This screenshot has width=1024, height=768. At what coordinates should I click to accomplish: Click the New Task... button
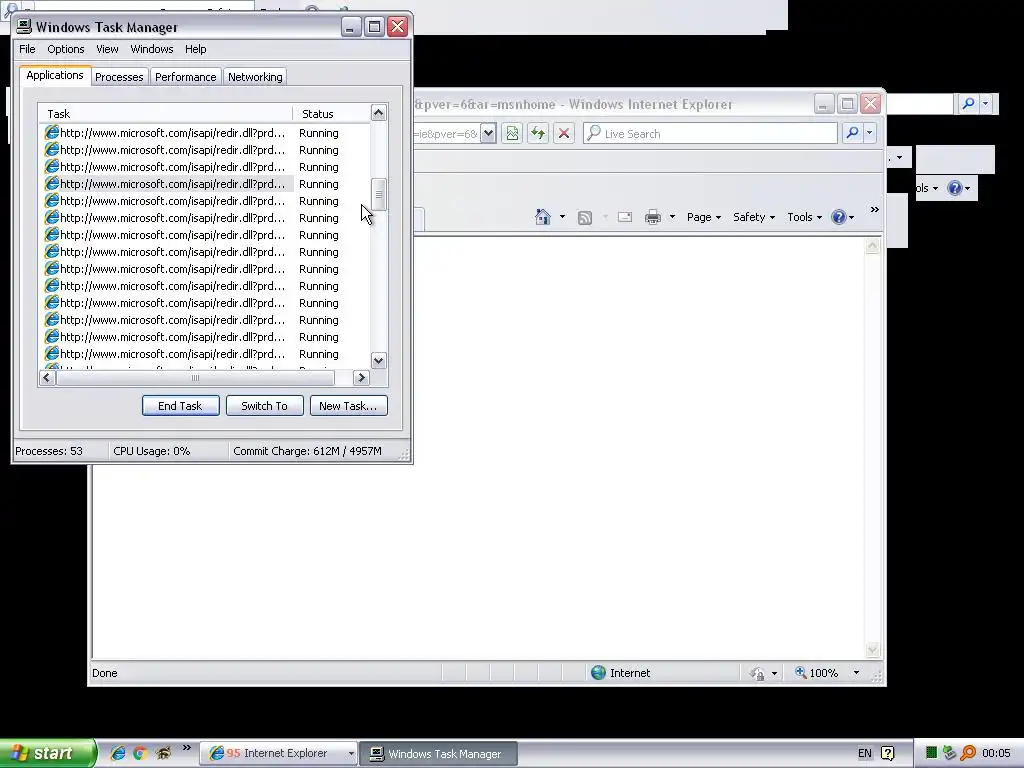click(348, 406)
